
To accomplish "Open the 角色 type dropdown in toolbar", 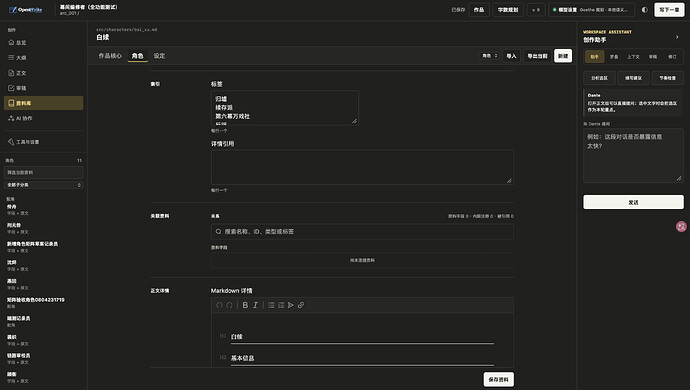I will [489, 56].
